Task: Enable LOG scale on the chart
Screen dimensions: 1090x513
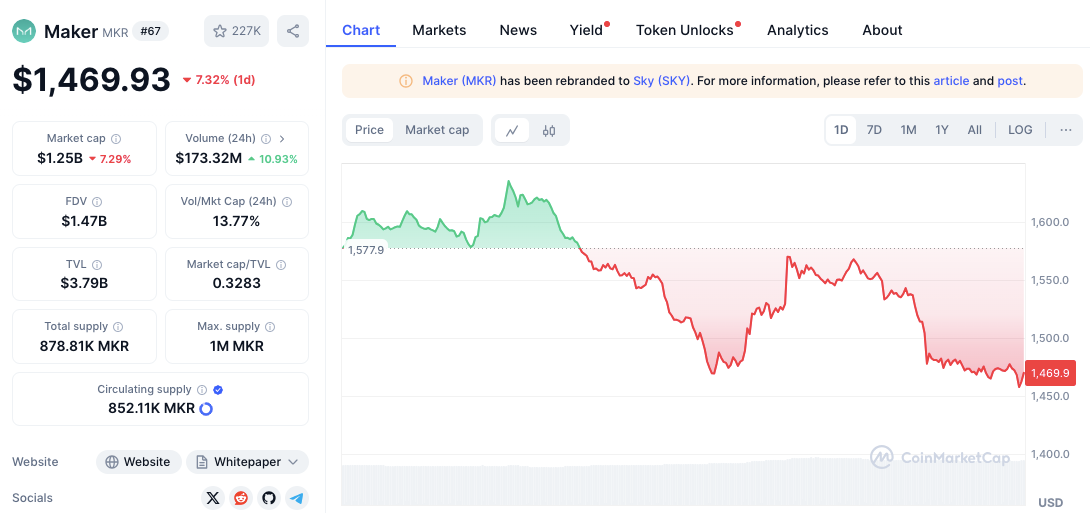Action: click(x=1020, y=130)
